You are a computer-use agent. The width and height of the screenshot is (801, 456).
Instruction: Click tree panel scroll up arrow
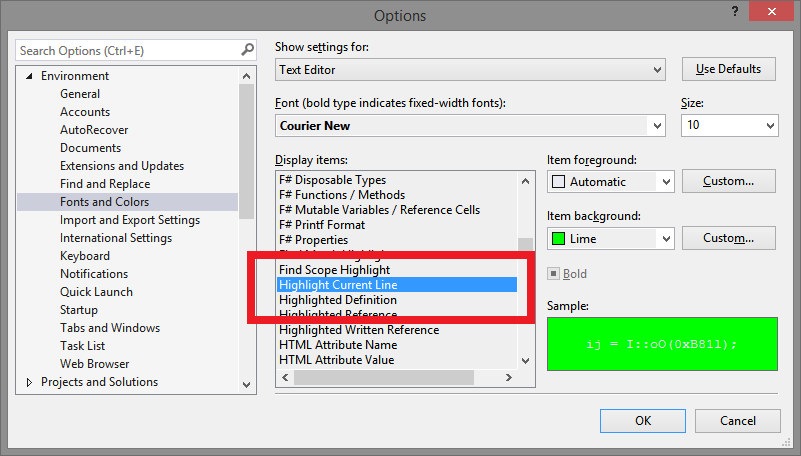pos(247,76)
